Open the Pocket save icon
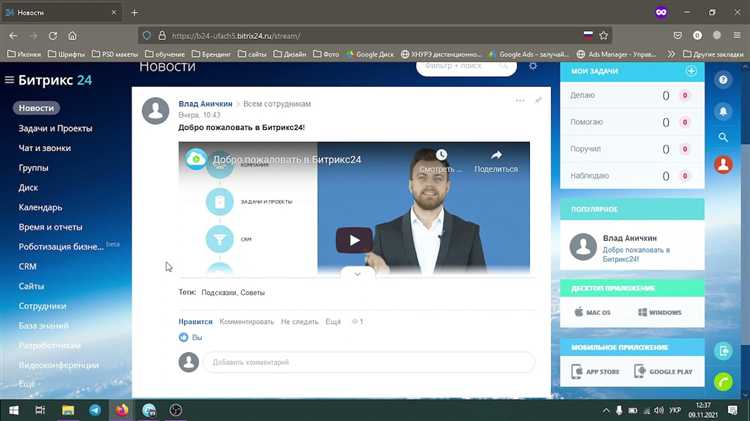 tap(677, 35)
